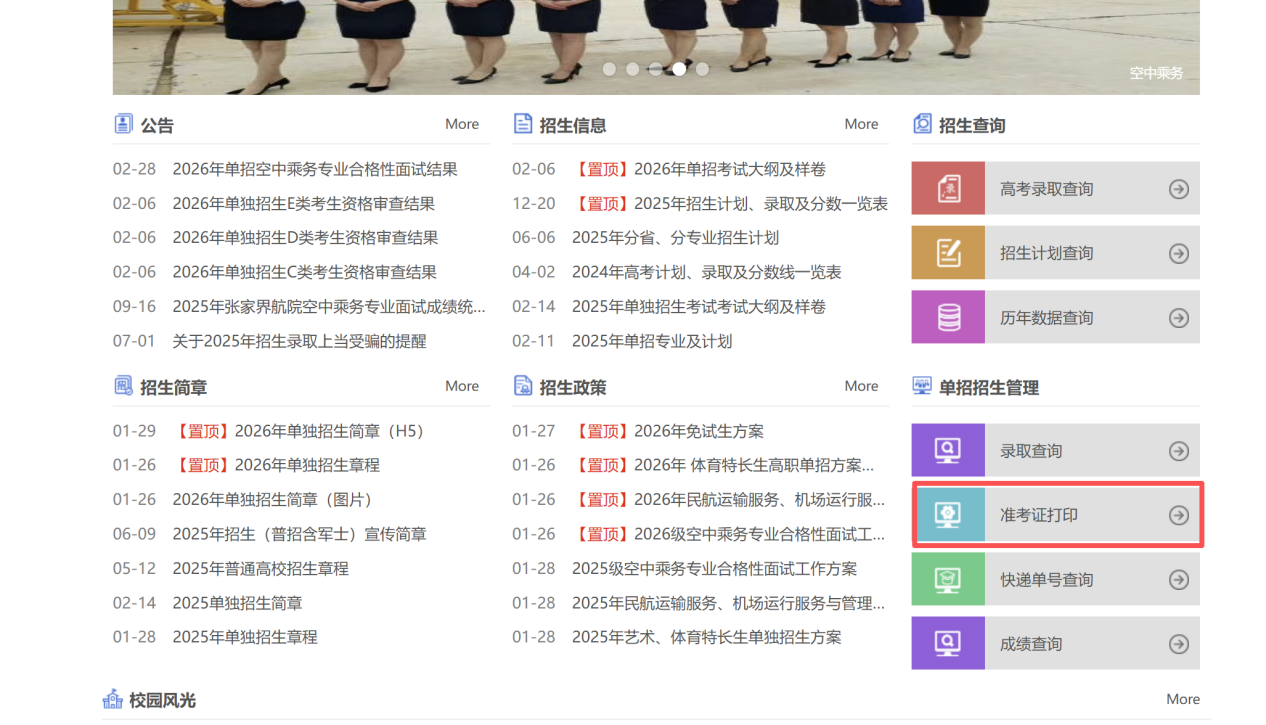Click the 准考证打印 teal icon
The image size is (1266, 725).
947,515
